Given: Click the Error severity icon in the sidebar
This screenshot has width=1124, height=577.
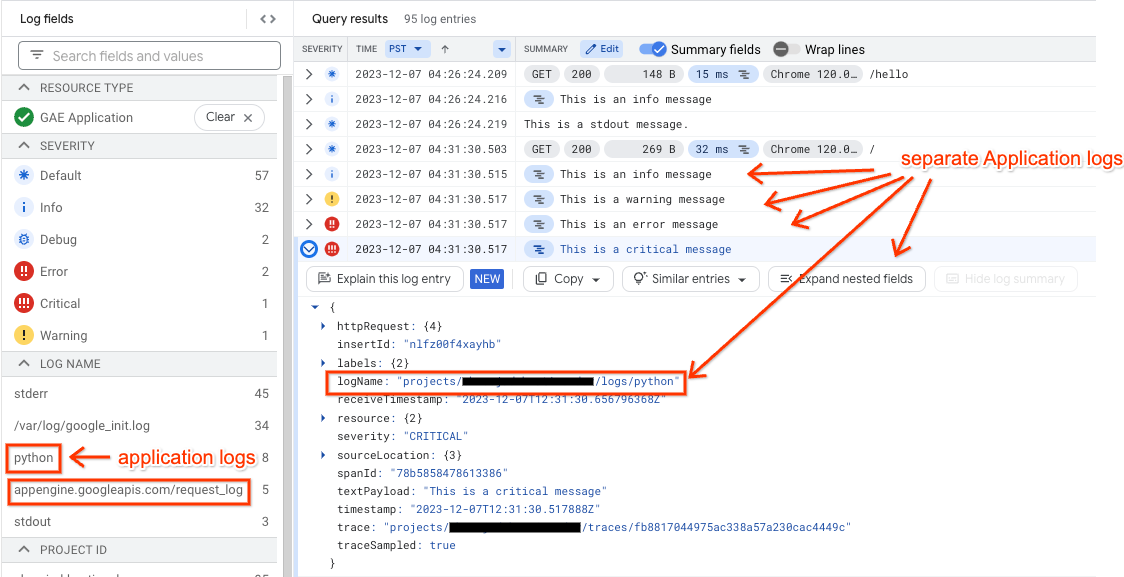Looking at the screenshot, I should click(x=24, y=271).
